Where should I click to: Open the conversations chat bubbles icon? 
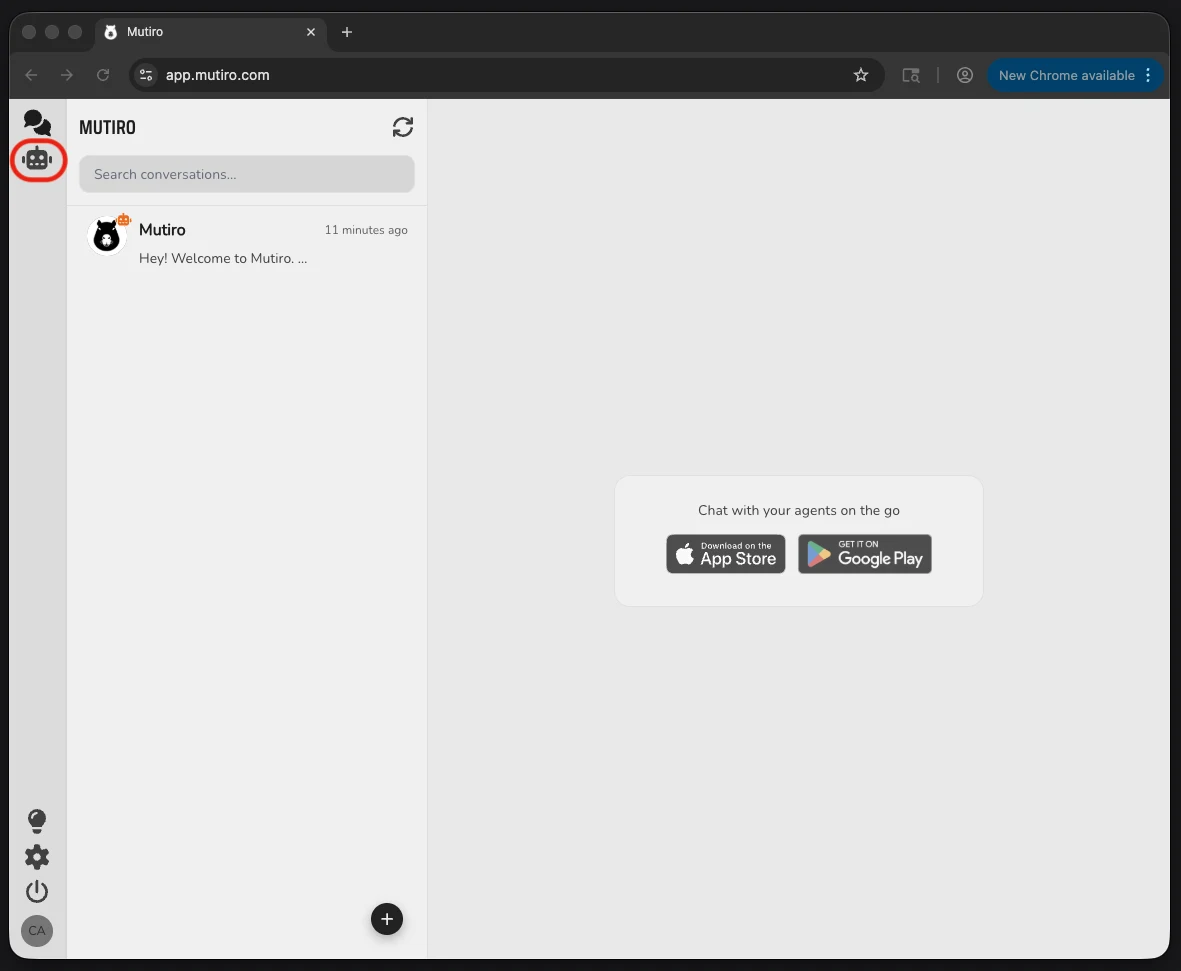[x=37, y=122]
